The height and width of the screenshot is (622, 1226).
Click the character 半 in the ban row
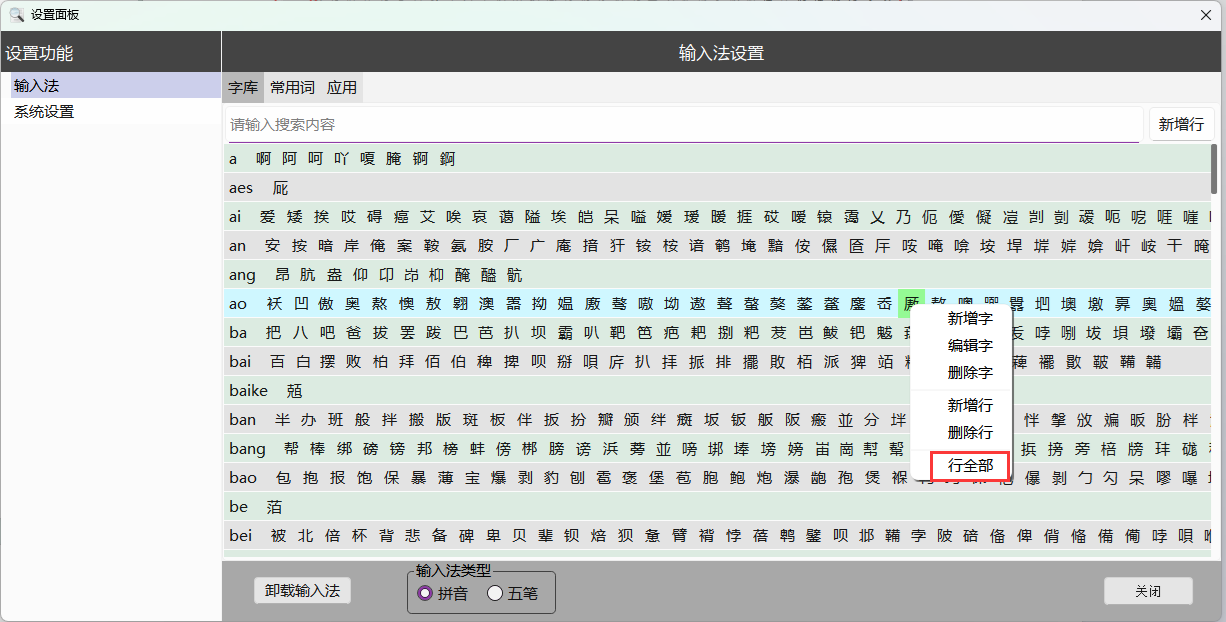pos(282,420)
